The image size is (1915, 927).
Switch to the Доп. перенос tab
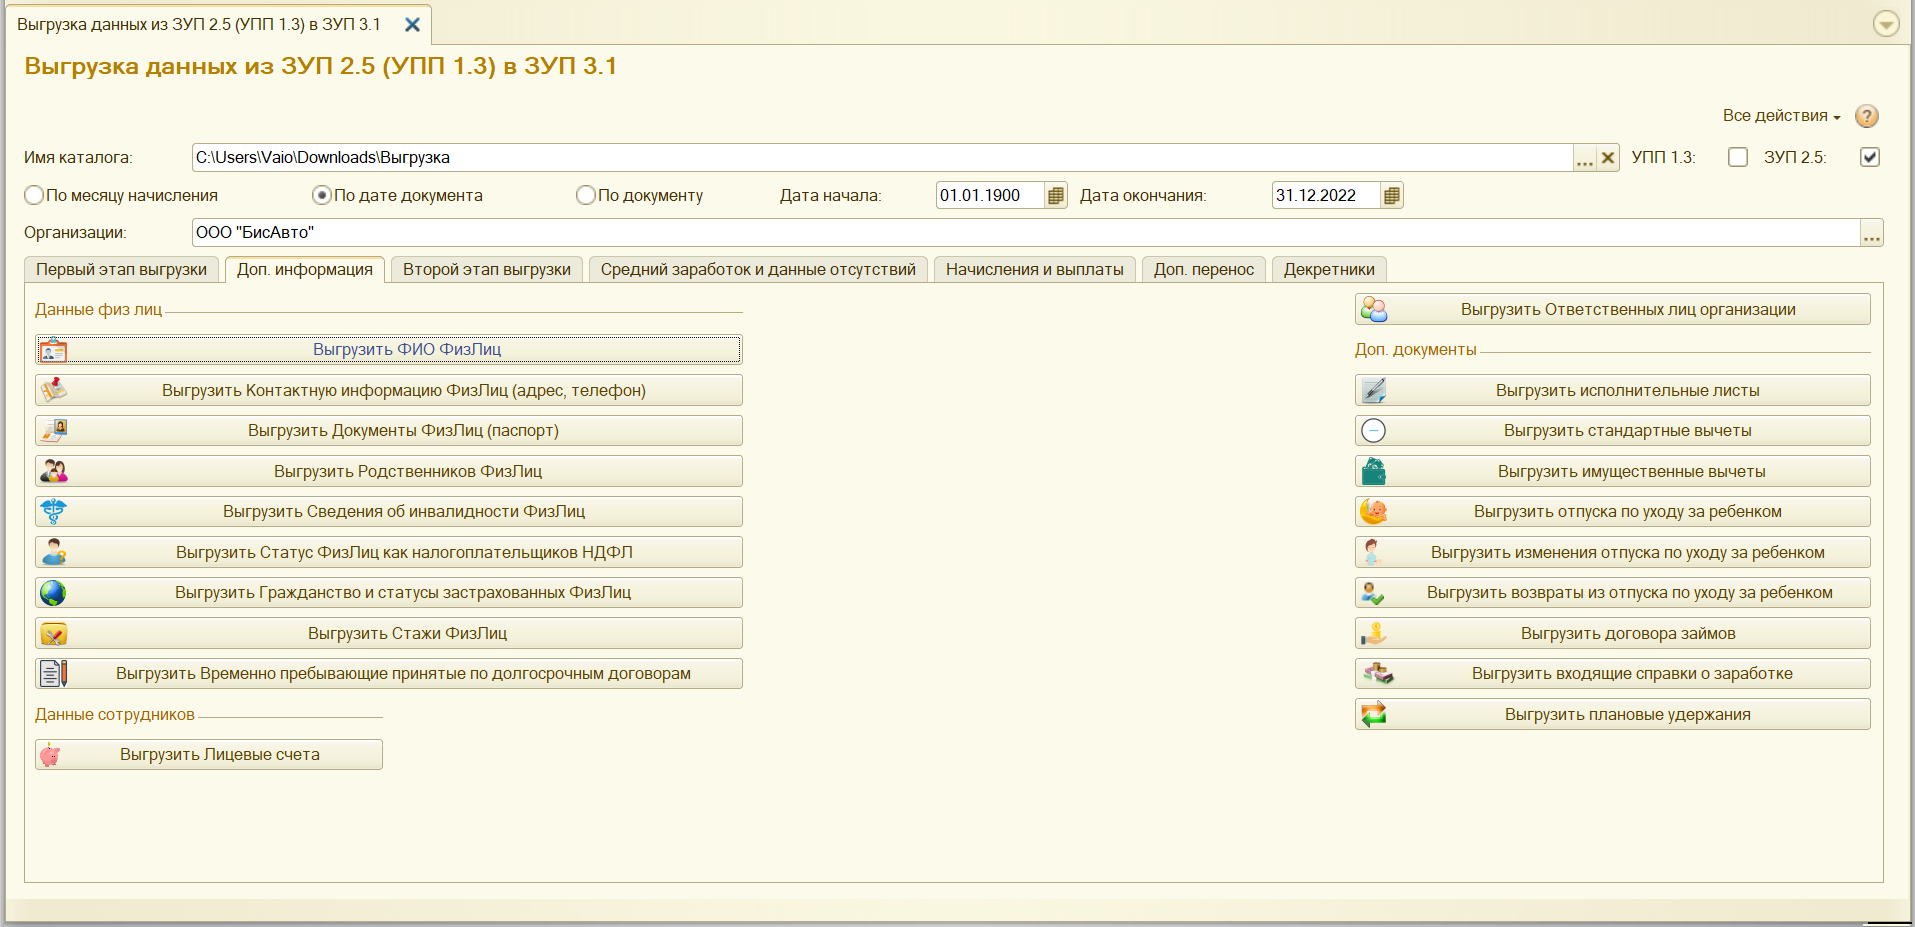pos(1204,270)
